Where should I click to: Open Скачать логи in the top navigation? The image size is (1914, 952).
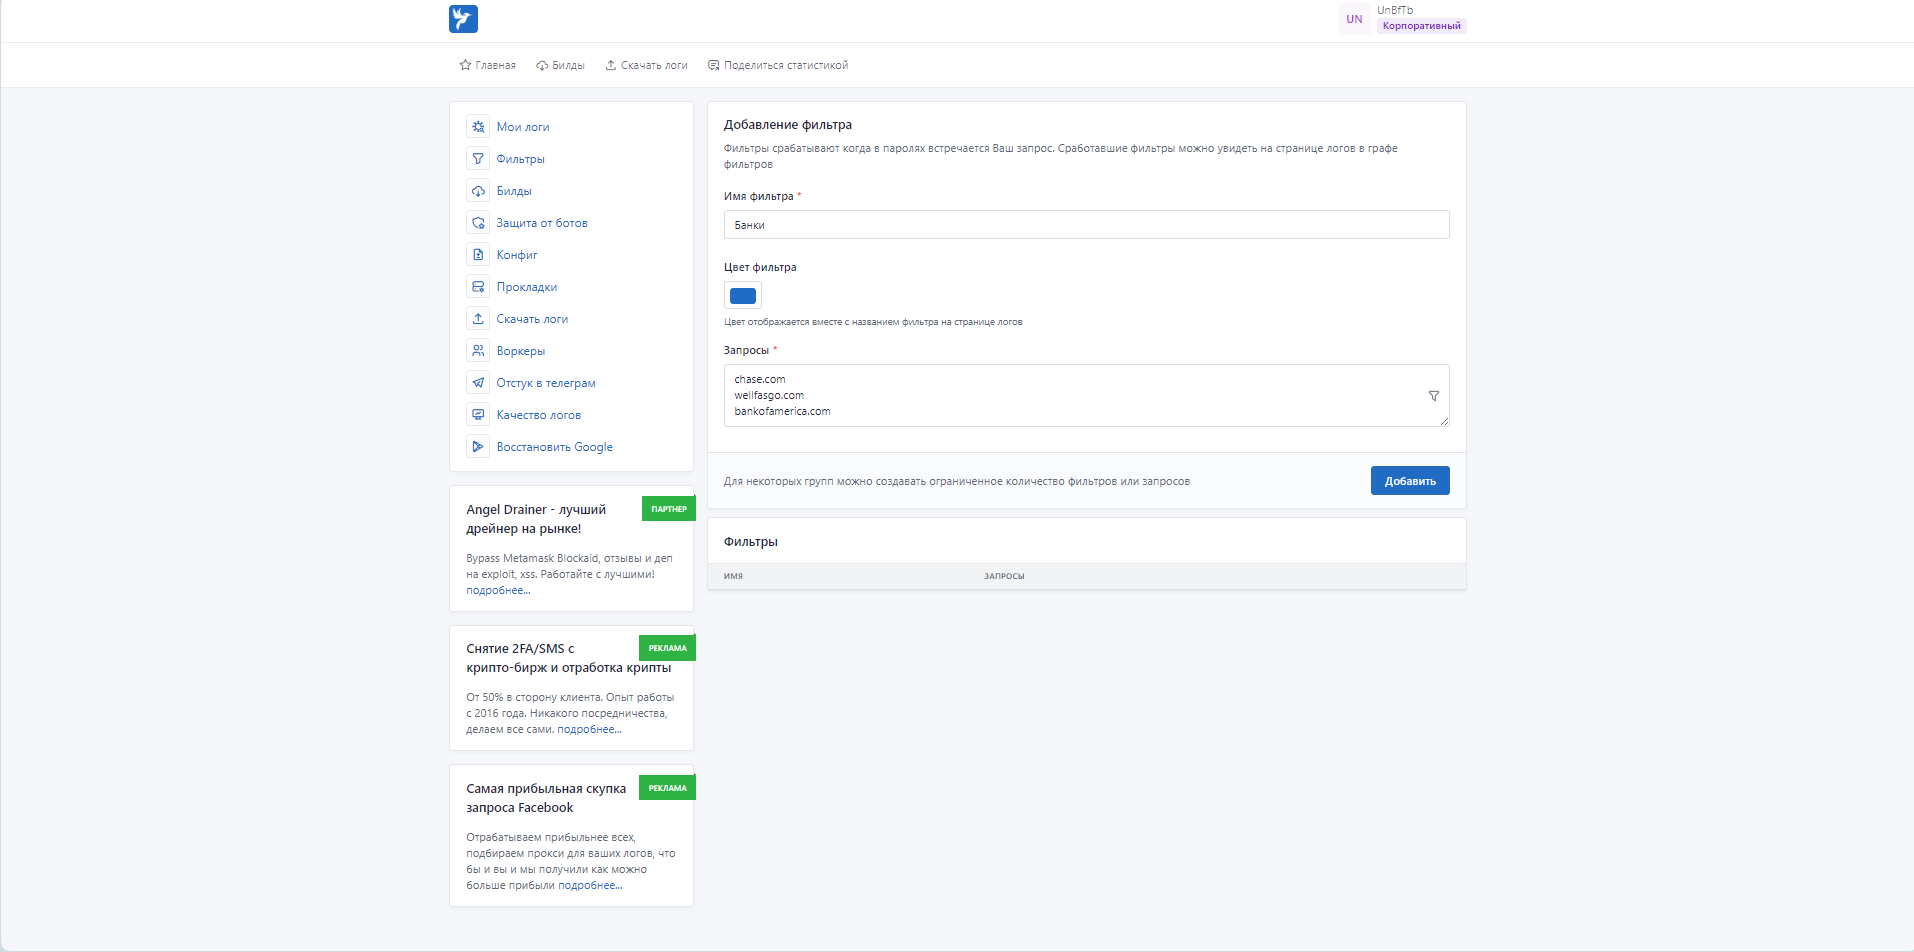pyautogui.click(x=646, y=65)
